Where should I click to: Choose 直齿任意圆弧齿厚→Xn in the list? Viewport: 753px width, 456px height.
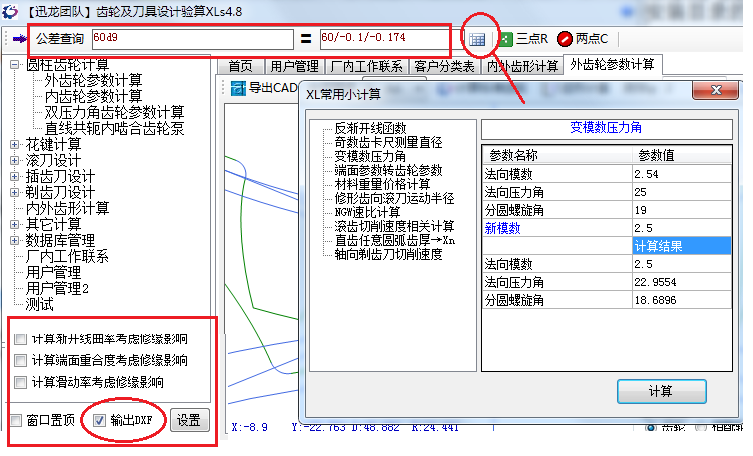point(395,240)
